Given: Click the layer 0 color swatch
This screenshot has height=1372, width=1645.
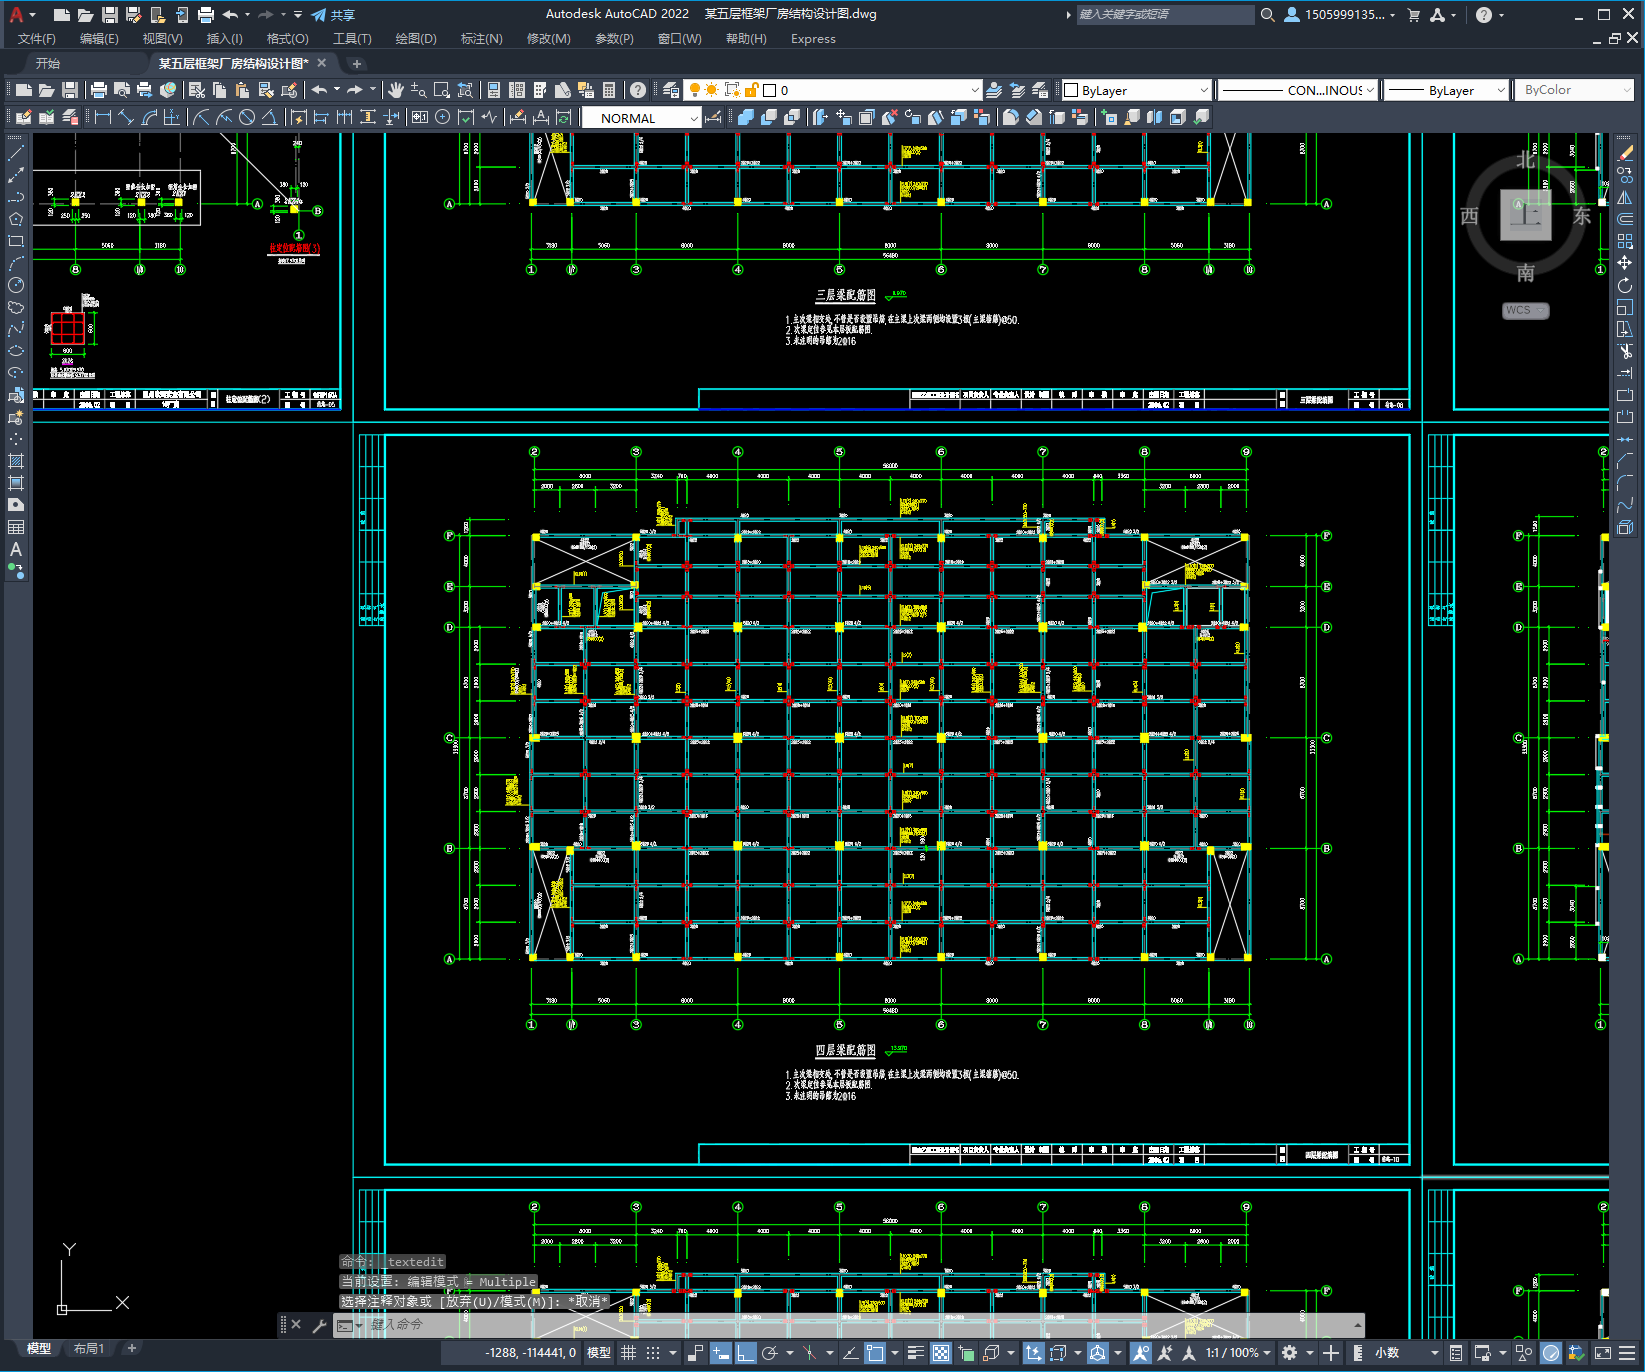Looking at the screenshot, I should (x=770, y=90).
